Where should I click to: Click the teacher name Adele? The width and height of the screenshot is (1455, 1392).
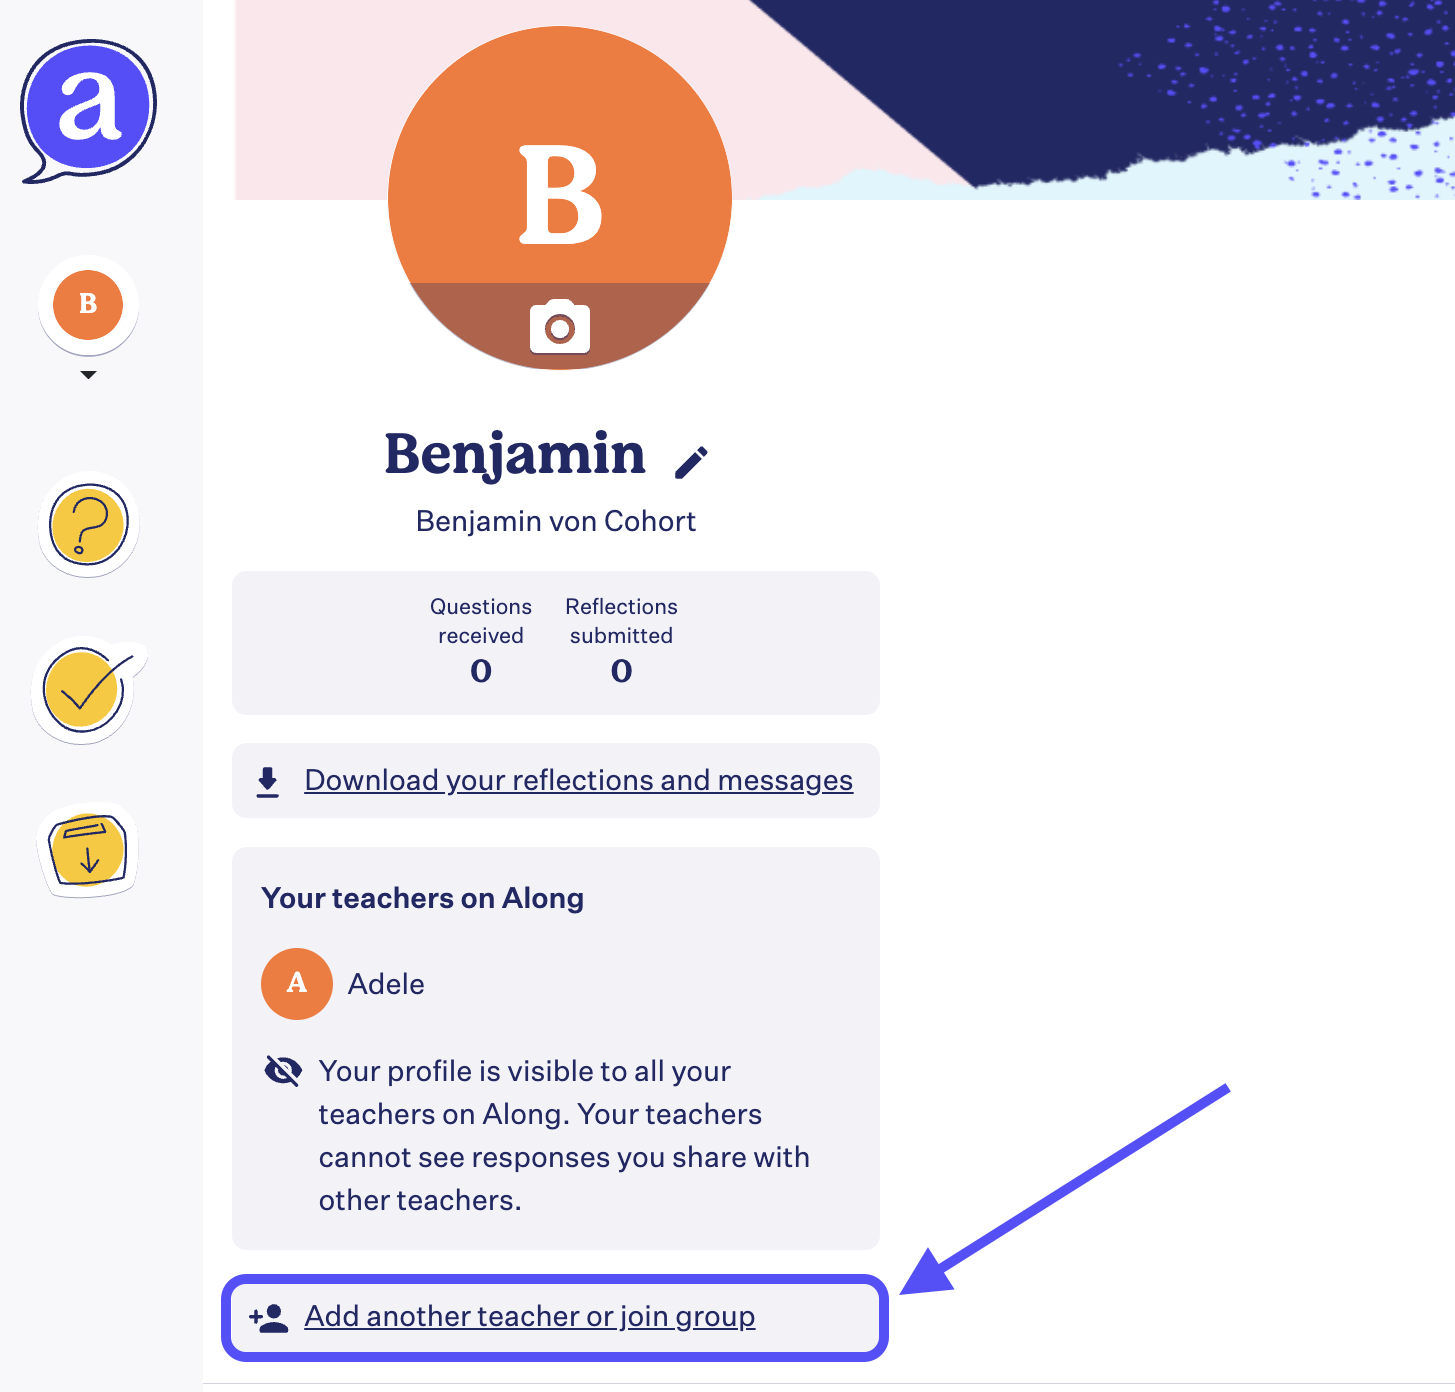pos(386,984)
